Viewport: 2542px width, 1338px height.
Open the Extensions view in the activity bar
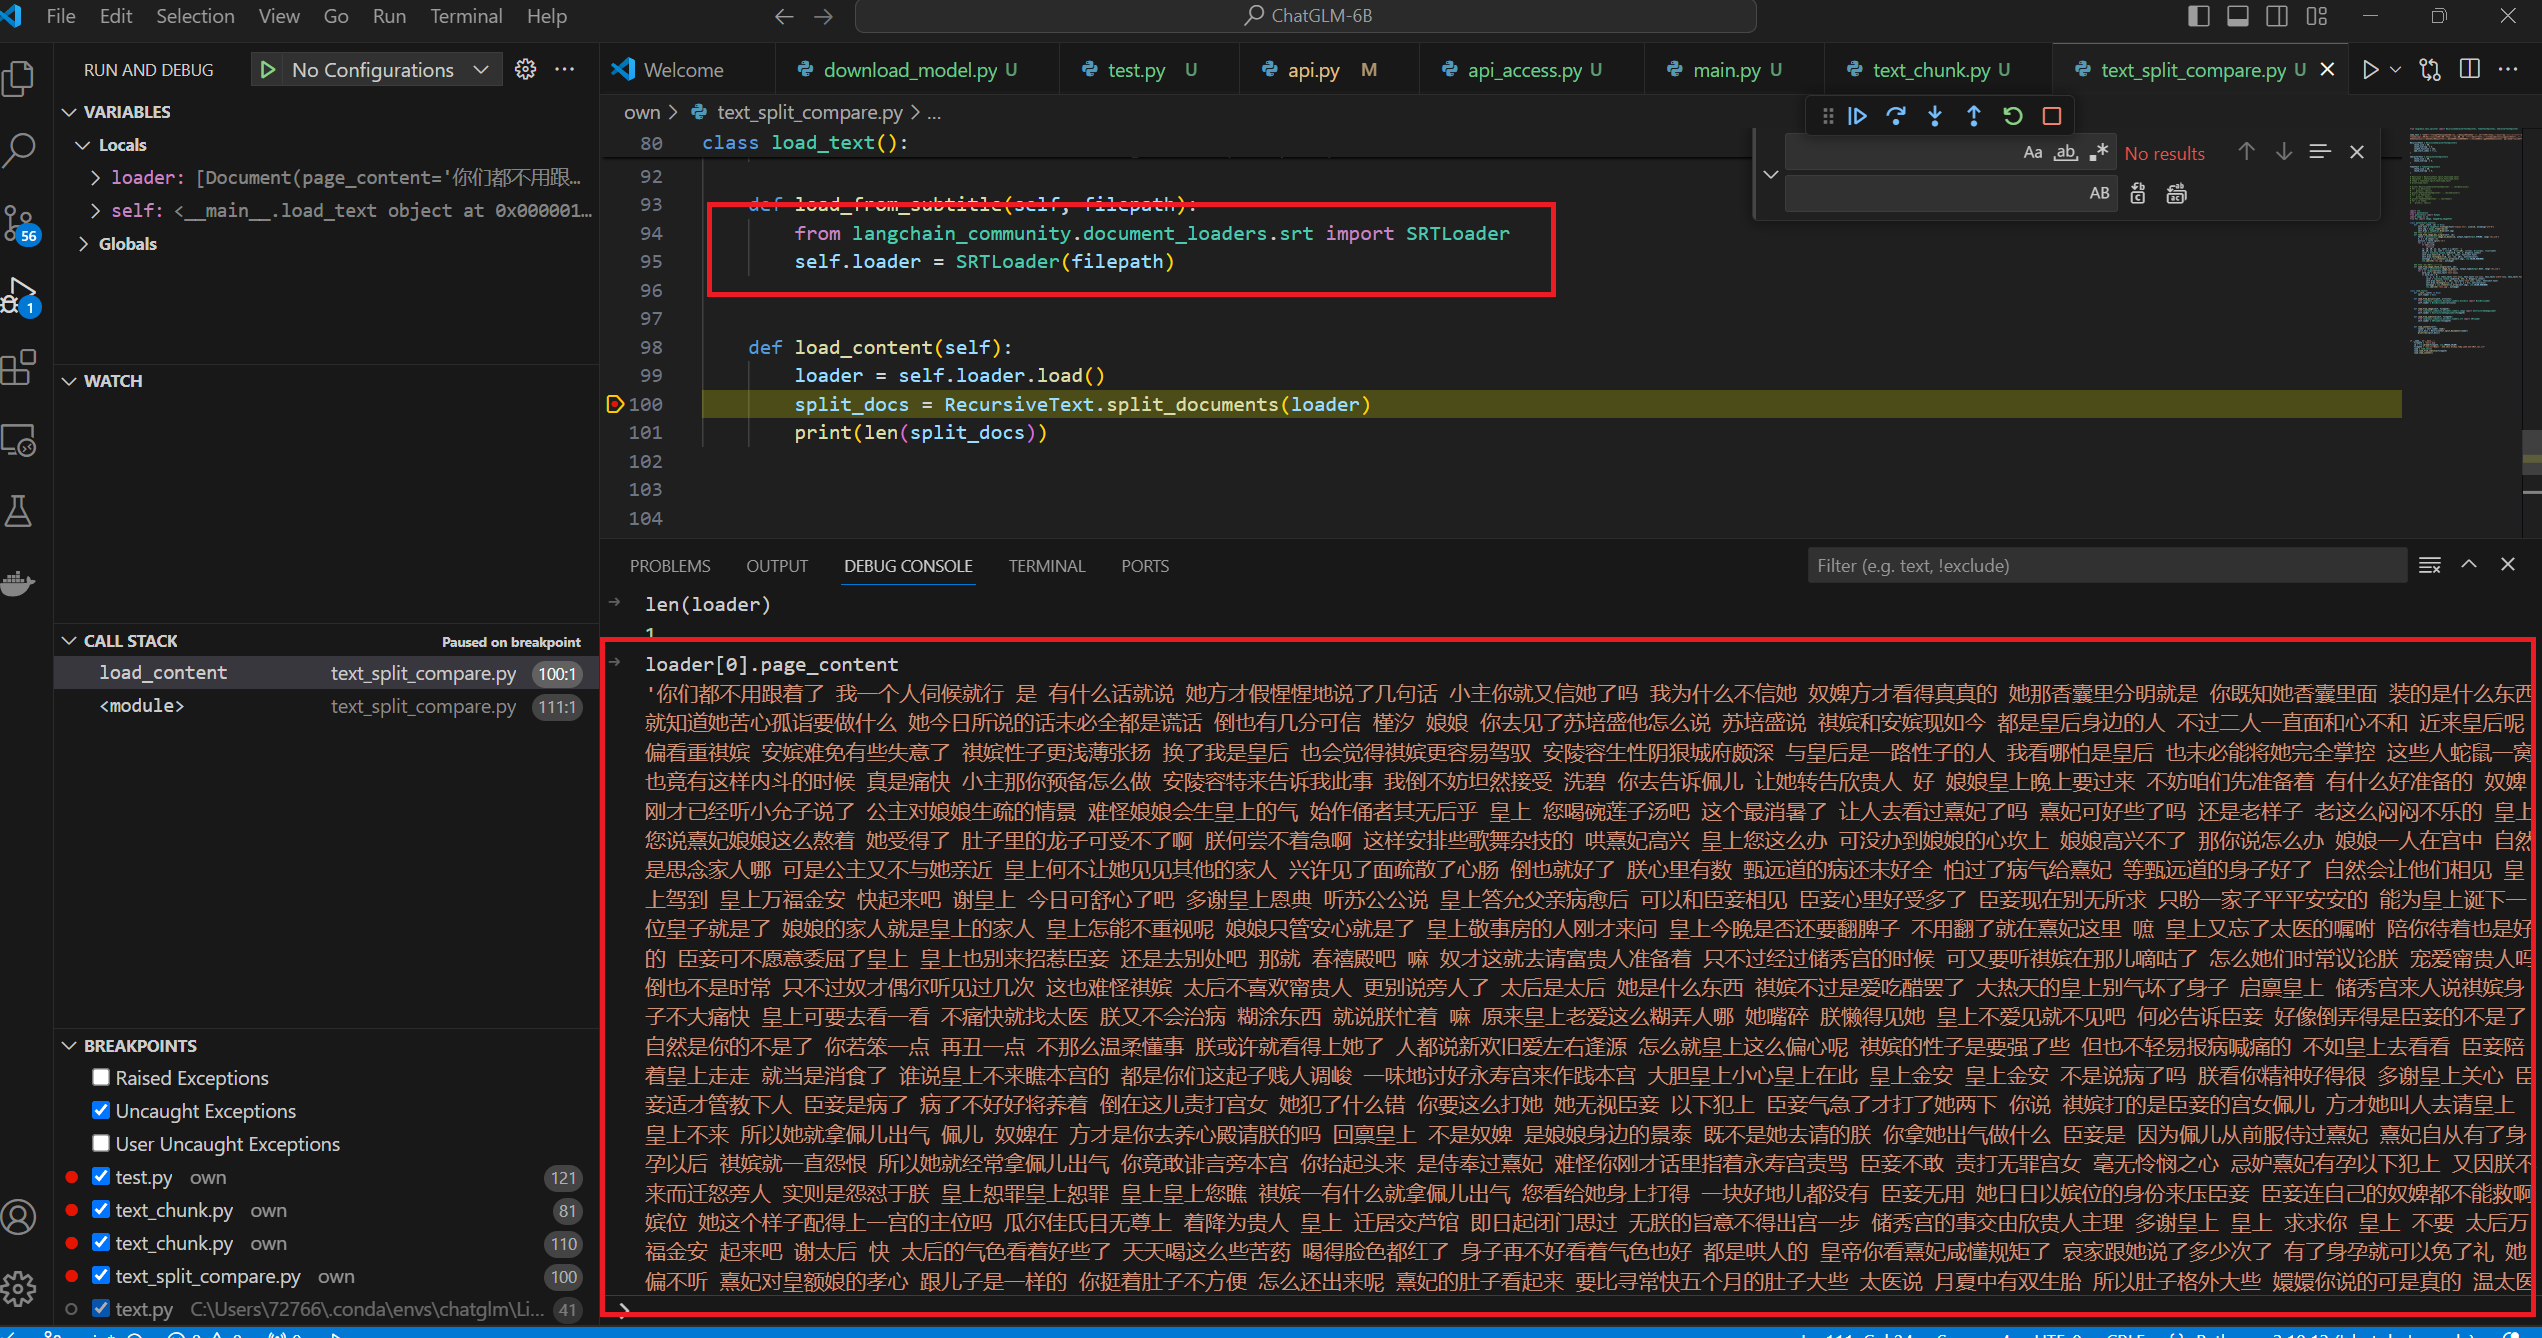[19, 368]
